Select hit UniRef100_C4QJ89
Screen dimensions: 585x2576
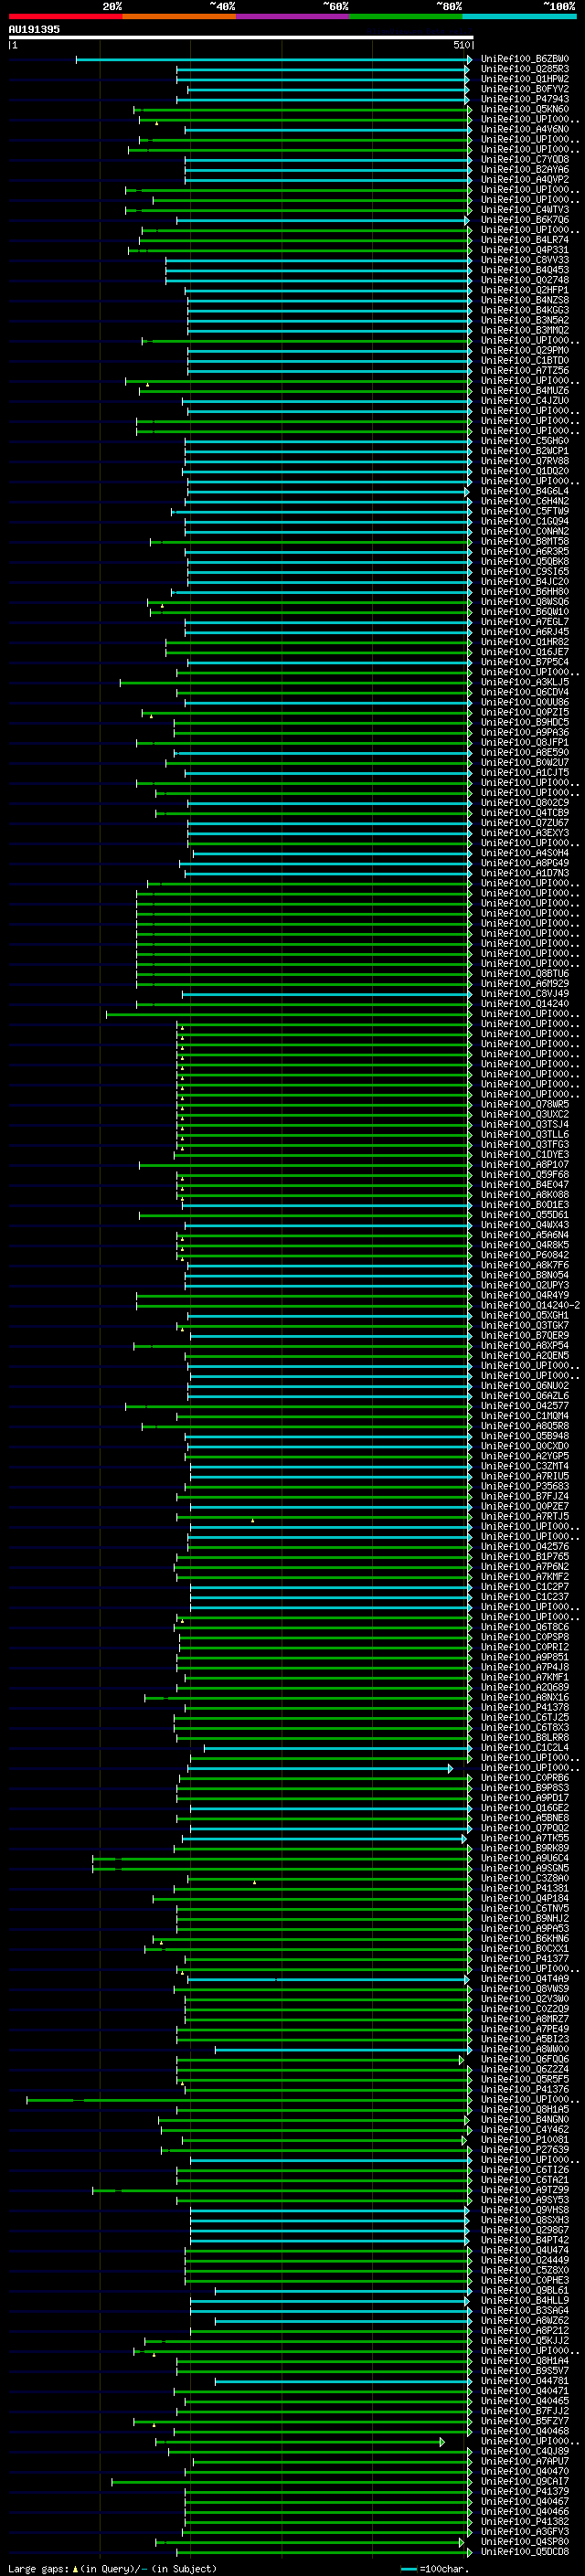click(x=525, y=2451)
